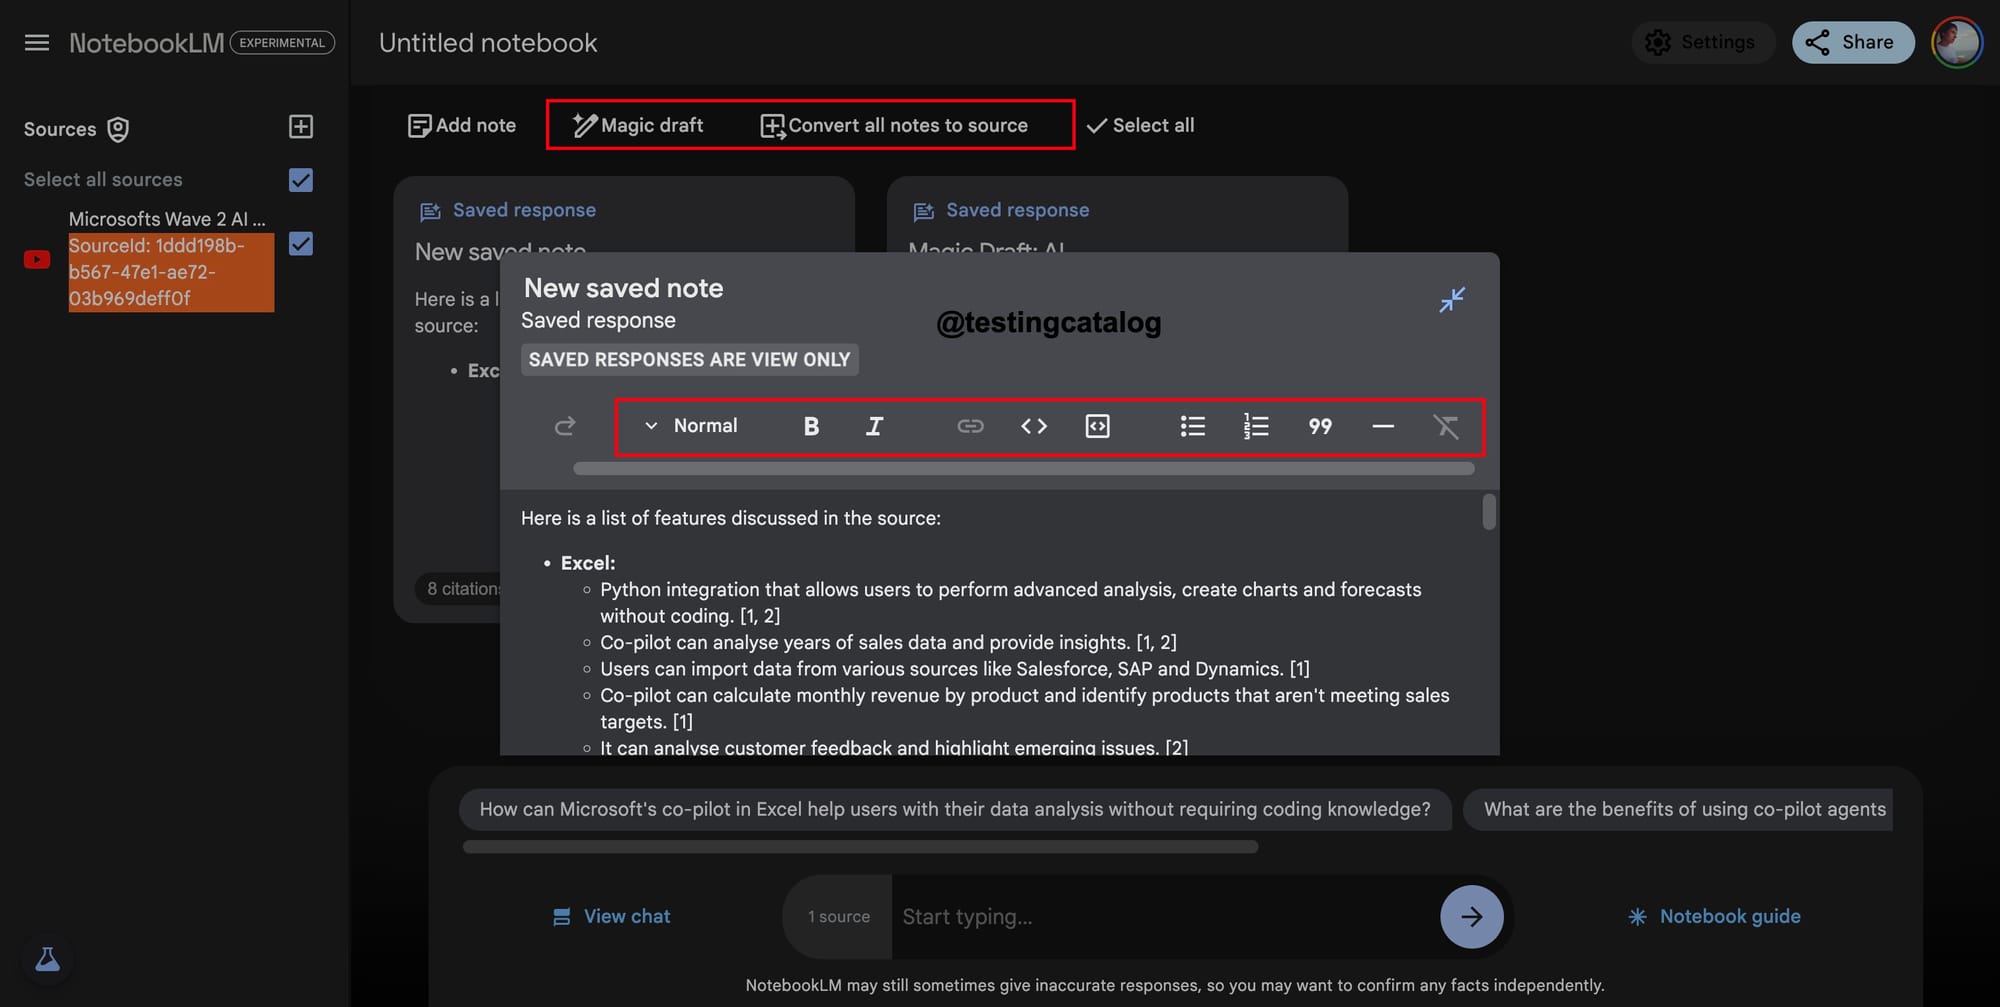The height and width of the screenshot is (1007, 2000).
Task: Open the labs flask icon
Action: [x=47, y=960]
